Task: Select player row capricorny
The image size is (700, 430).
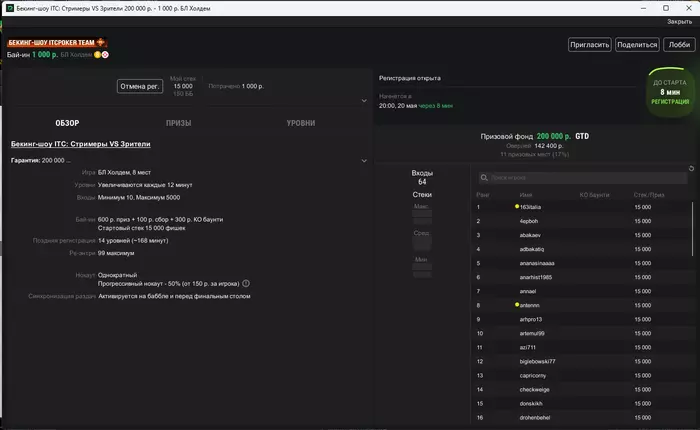Action: [581, 376]
